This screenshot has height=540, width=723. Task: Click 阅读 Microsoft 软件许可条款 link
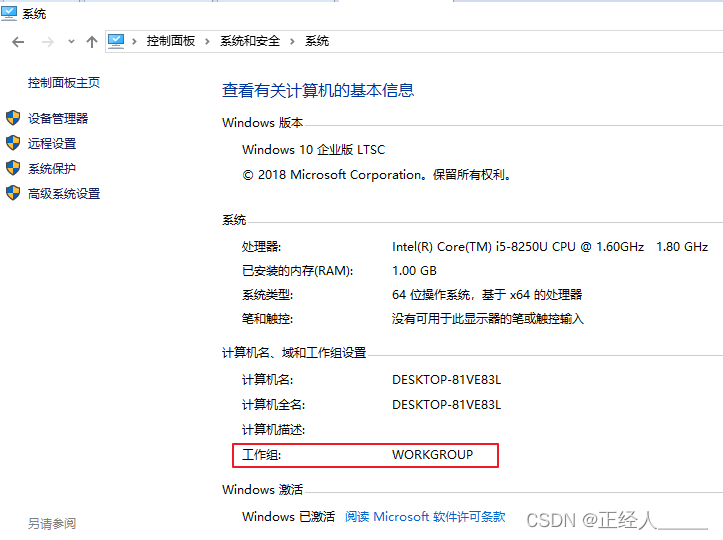click(425, 516)
